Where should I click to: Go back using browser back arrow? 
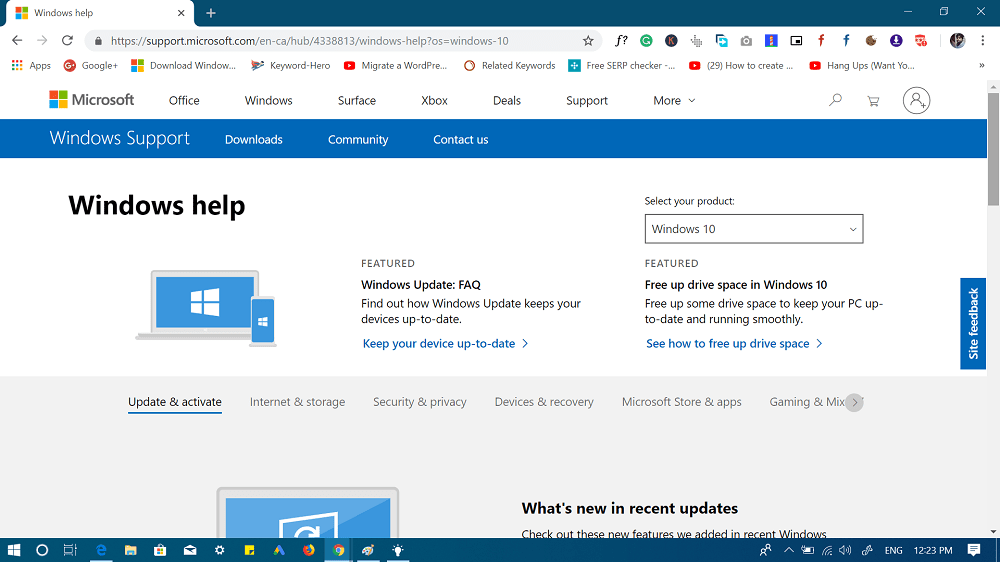click(17, 41)
